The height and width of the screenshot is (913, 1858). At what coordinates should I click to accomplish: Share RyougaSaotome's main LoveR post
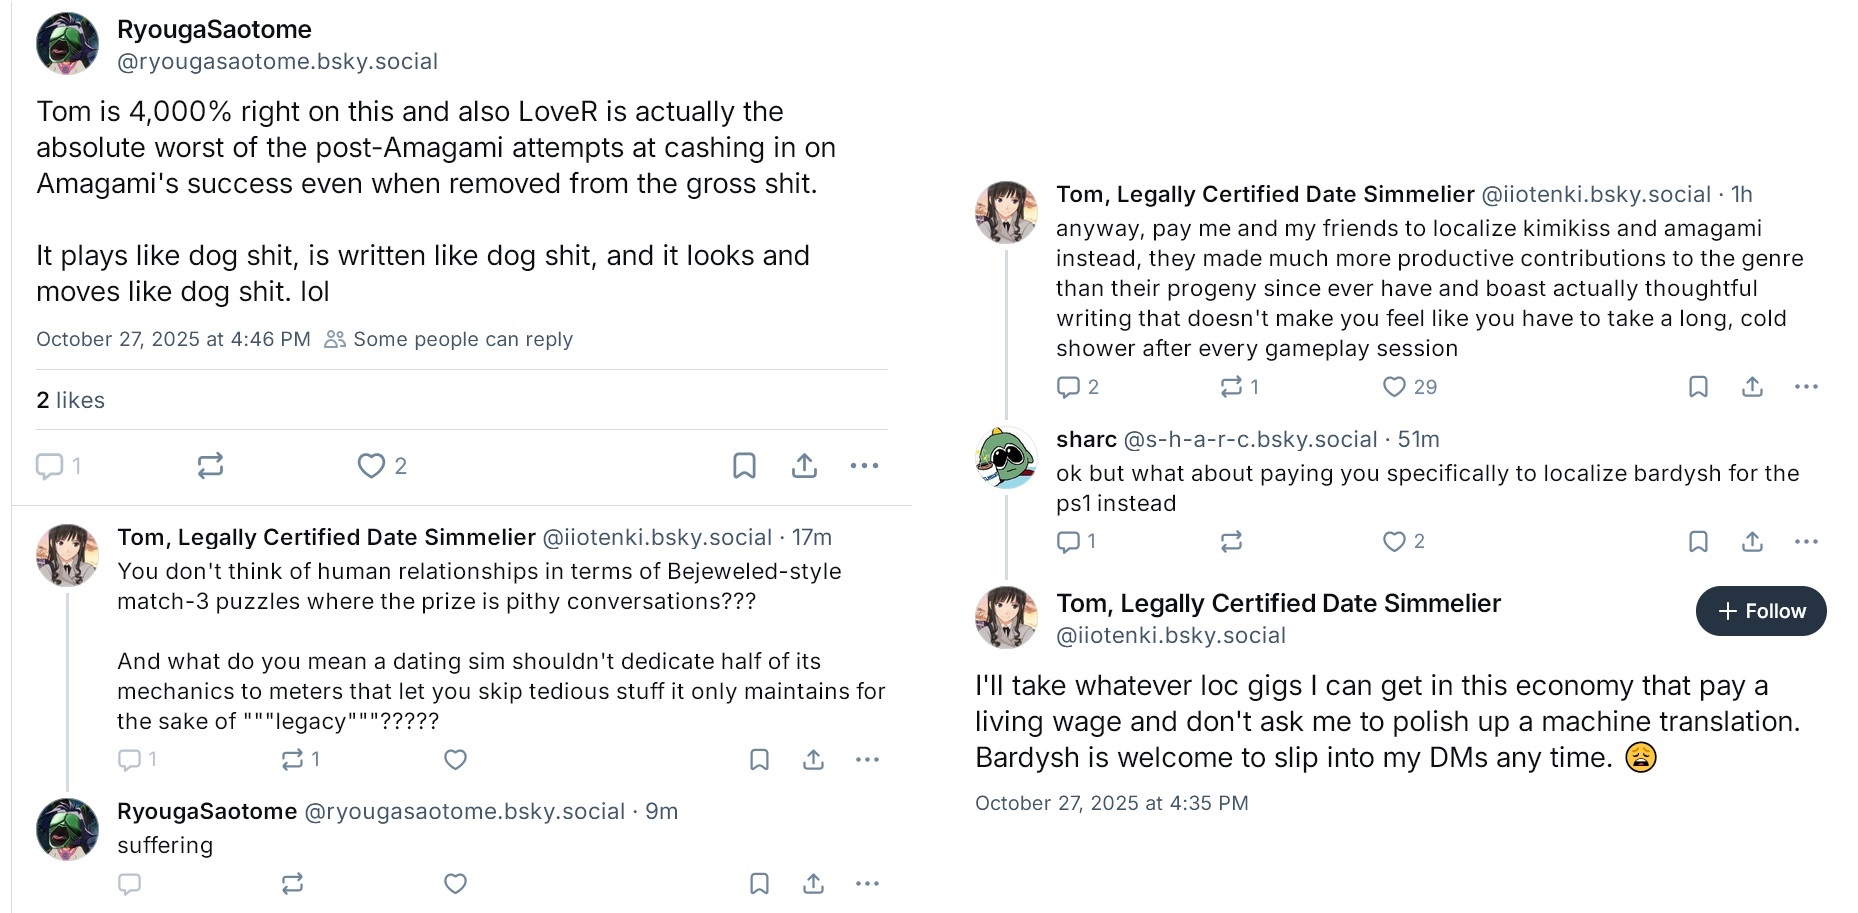pyautogui.click(x=804, y=466)
